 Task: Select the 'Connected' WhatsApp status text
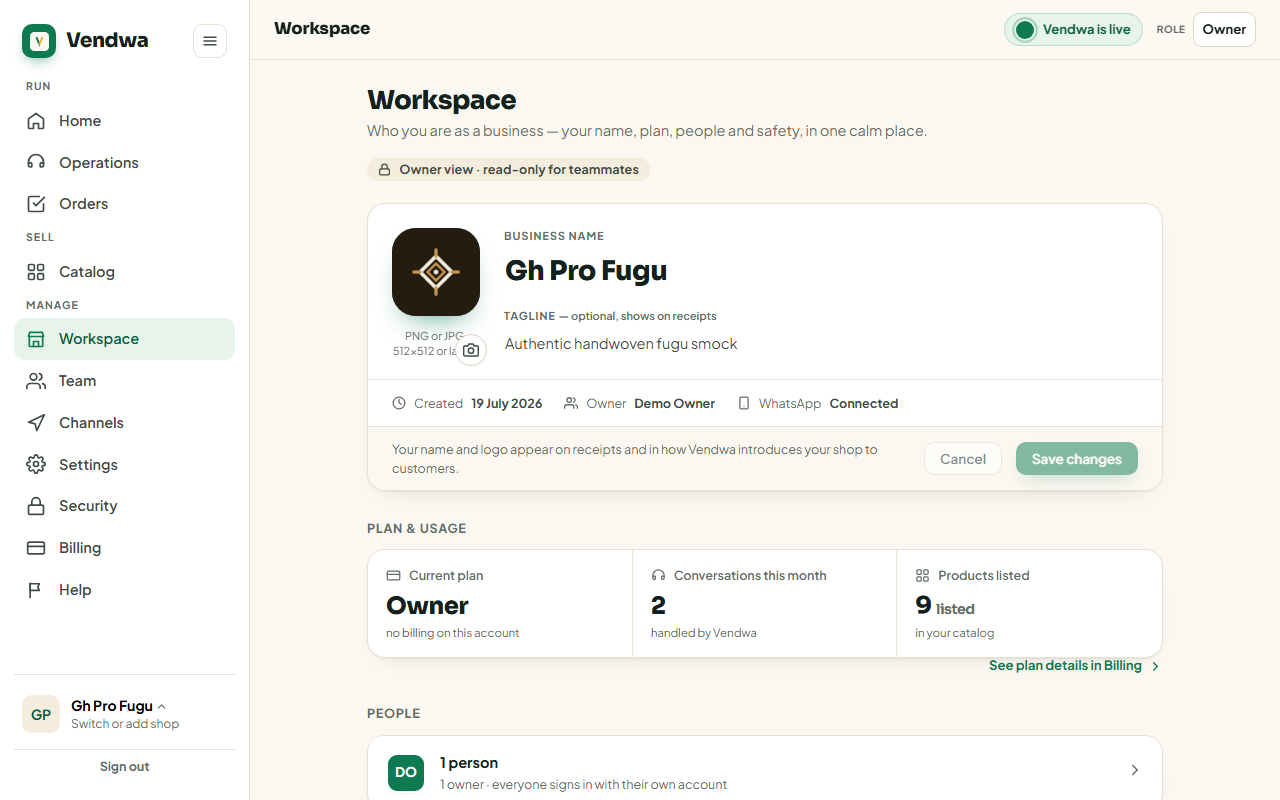click(x=864, y=404)
